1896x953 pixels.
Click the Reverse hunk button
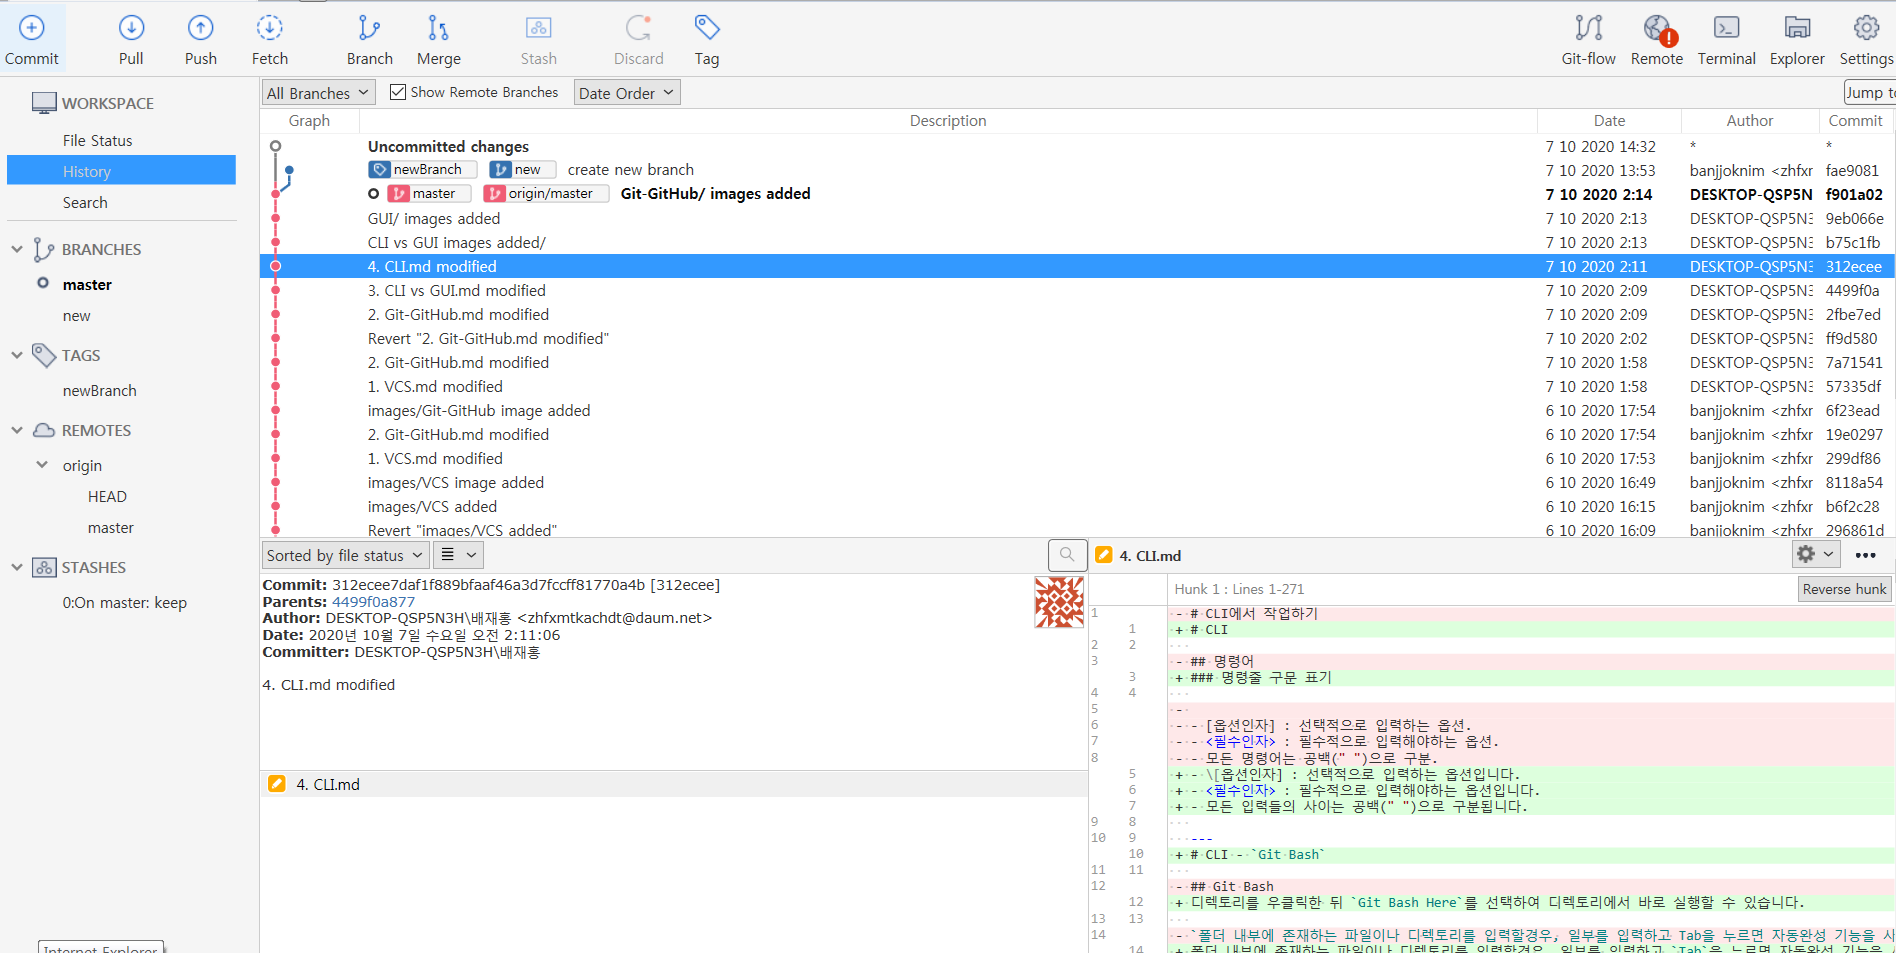pos(1843,588)
